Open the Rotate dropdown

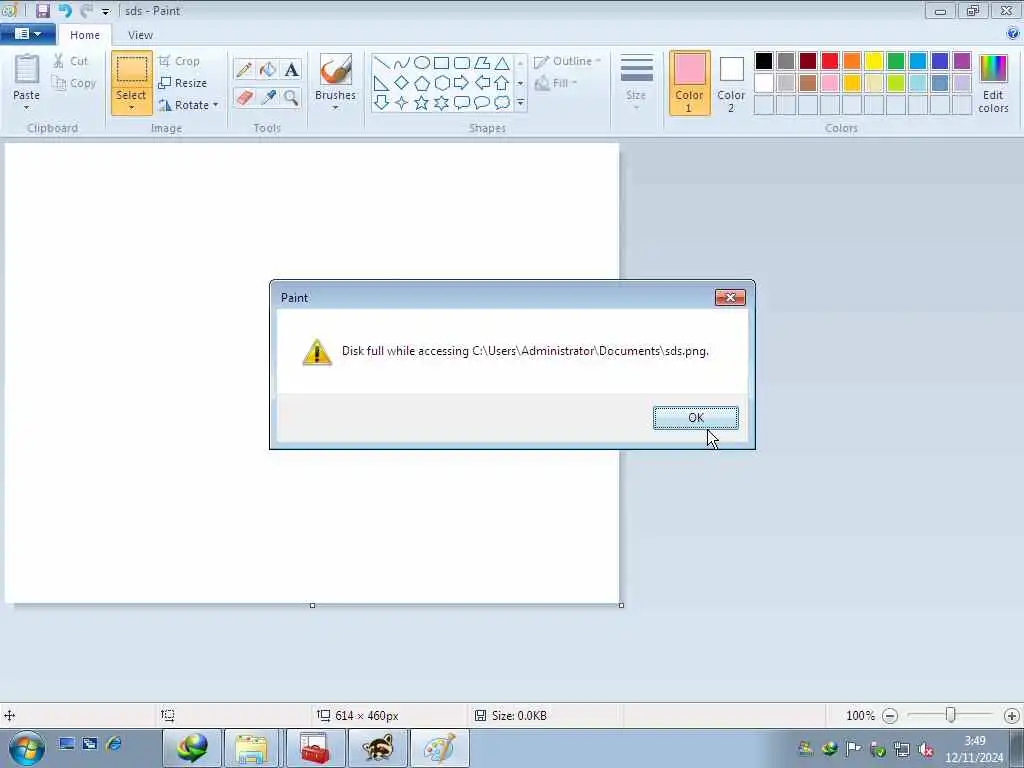click(x=188, y=104)
